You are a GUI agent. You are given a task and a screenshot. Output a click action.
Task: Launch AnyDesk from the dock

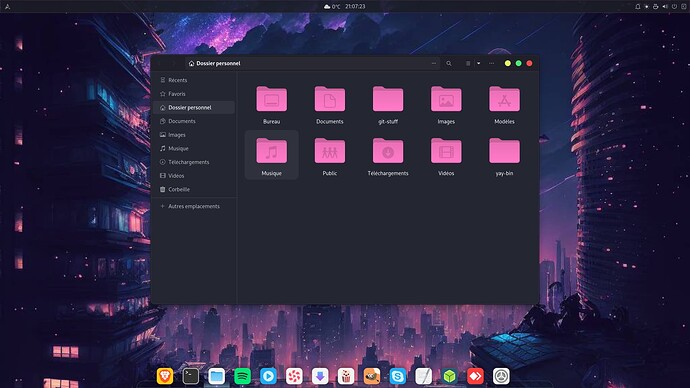475,376
